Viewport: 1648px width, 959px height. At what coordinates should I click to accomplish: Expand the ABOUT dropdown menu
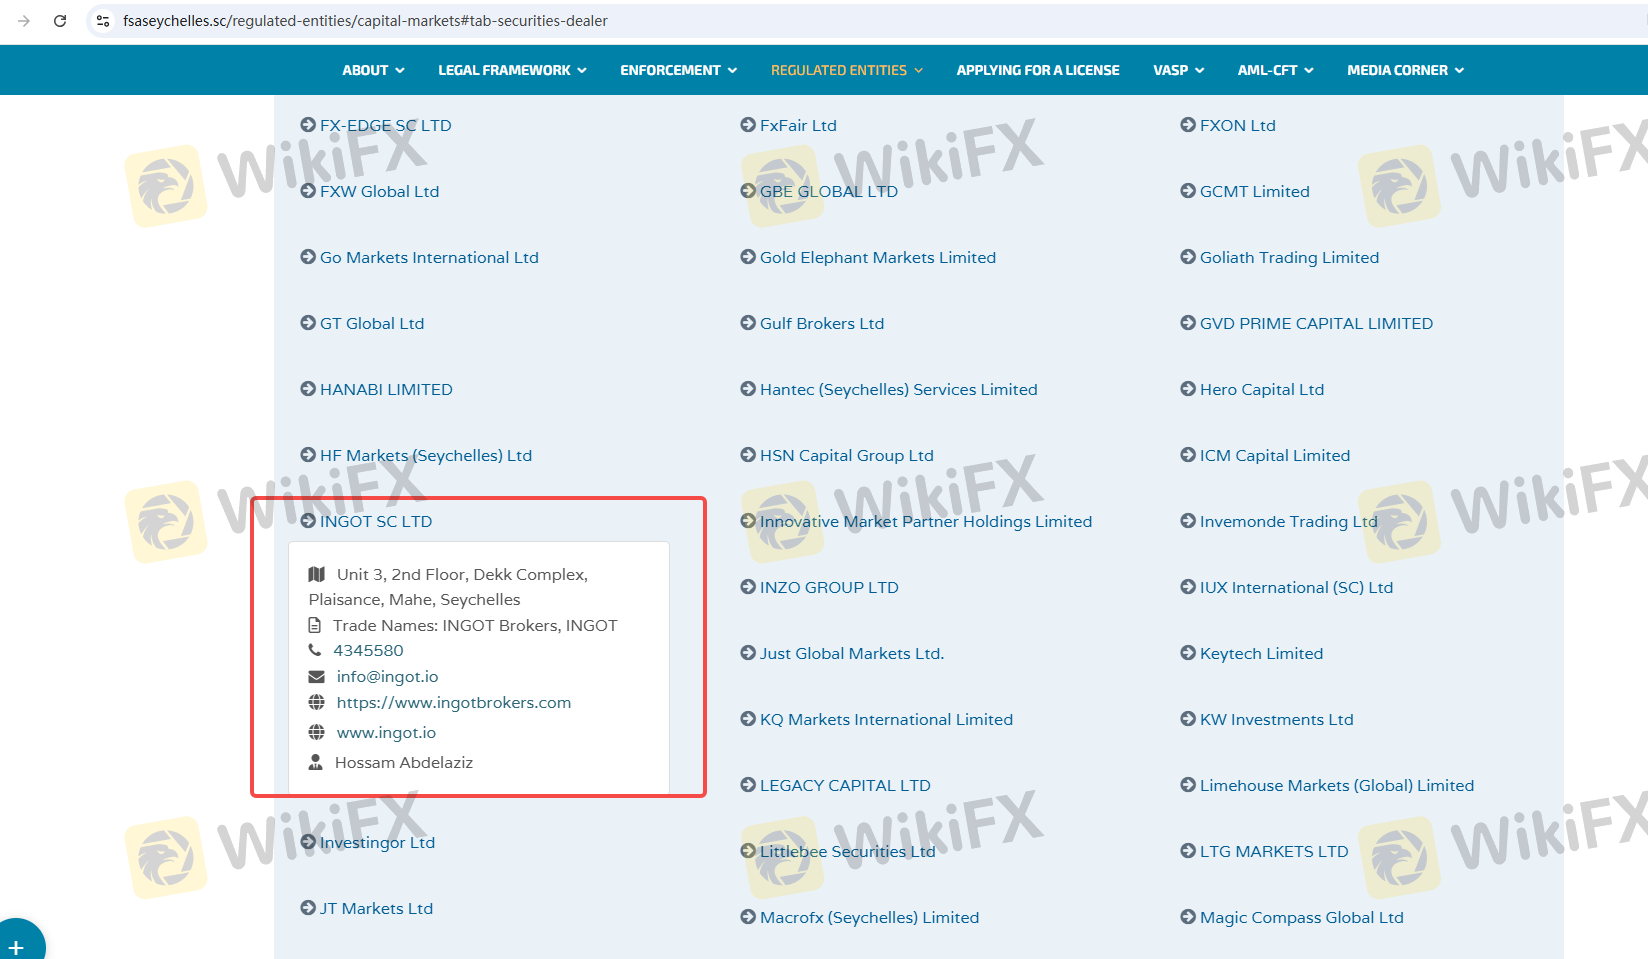click(373, 70)
